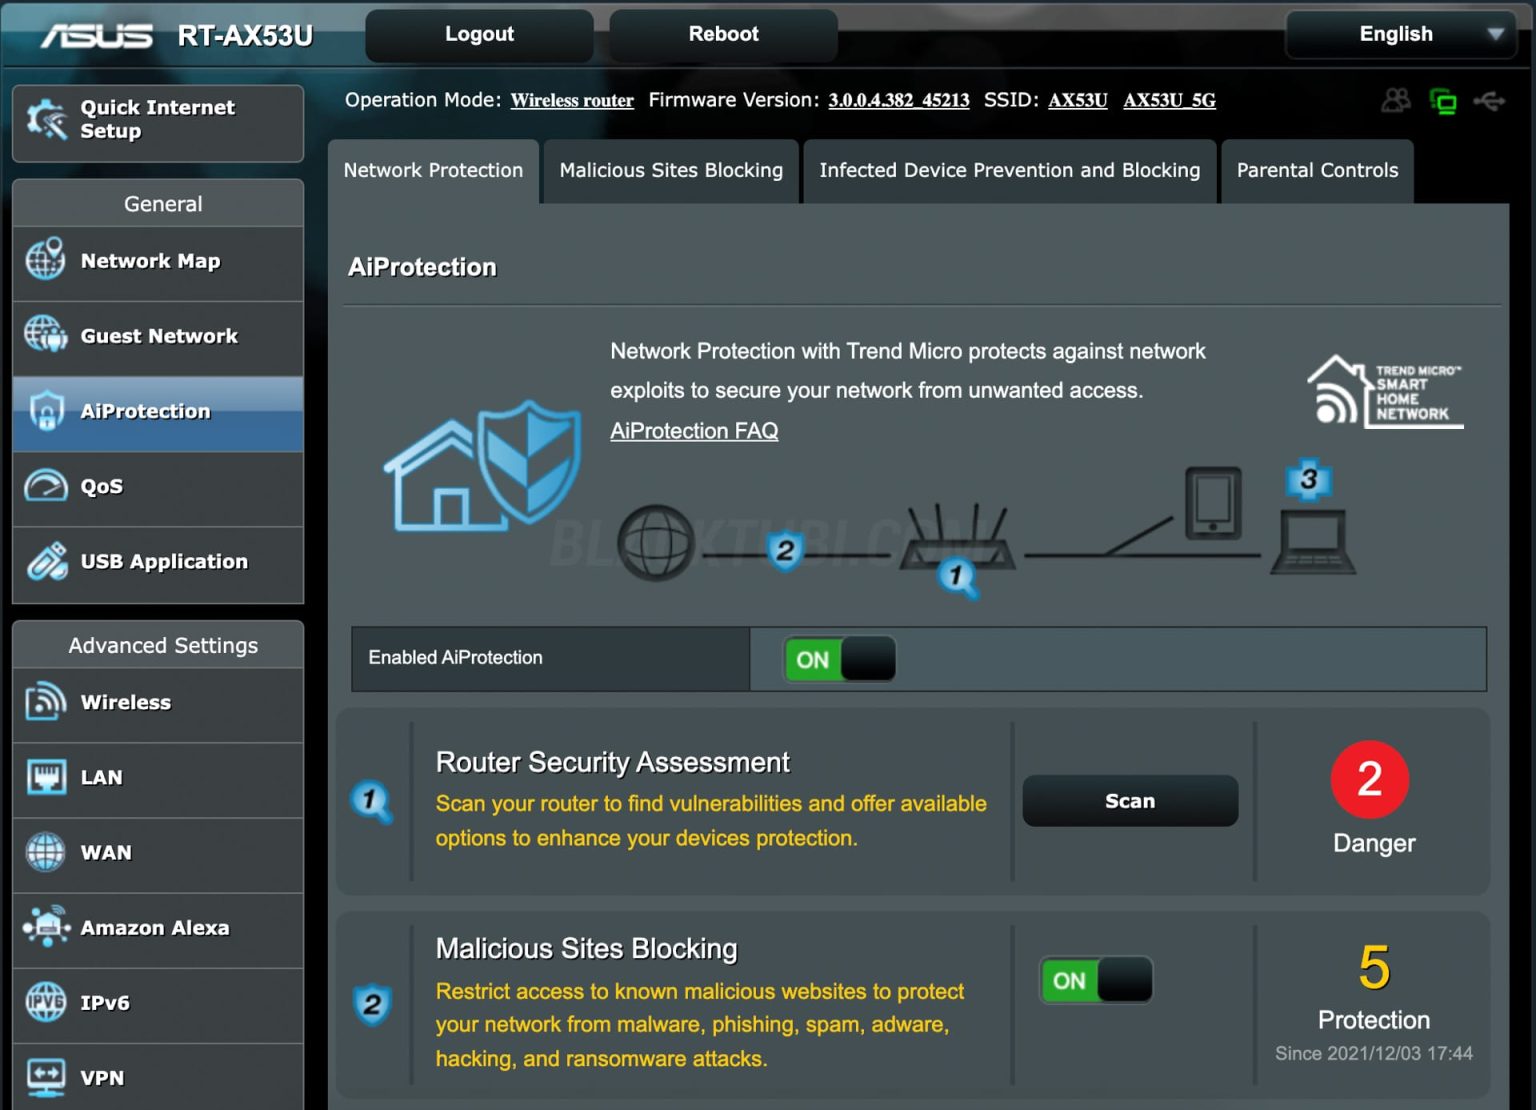Turn off Malicious Sites Blocking toggle
This screenshot has width=1536, height=1110.
pos(1094,980)
